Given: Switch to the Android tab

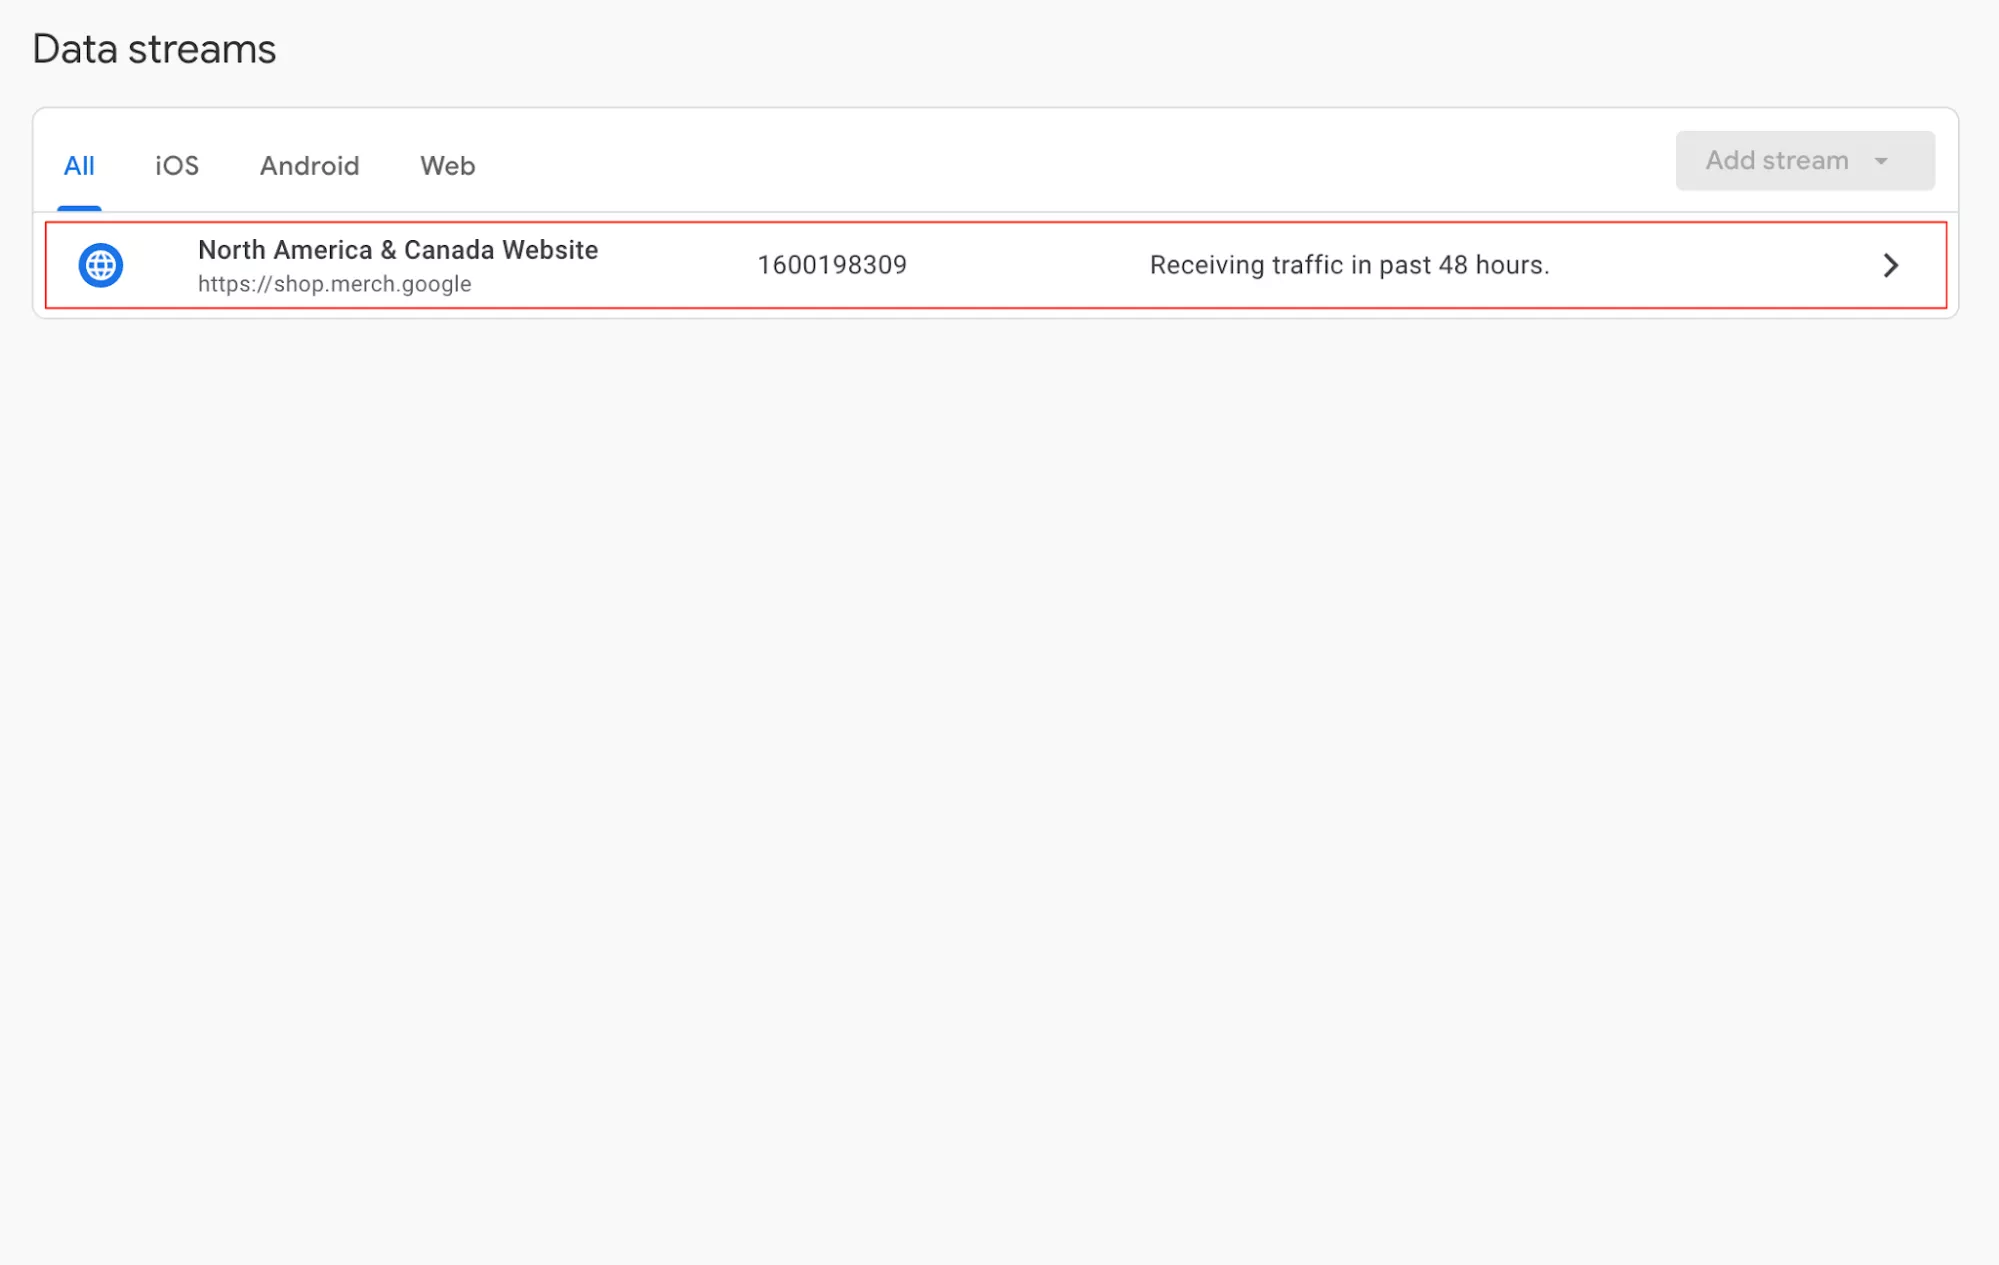Looking at the screenshot, I should coord(309,166).
